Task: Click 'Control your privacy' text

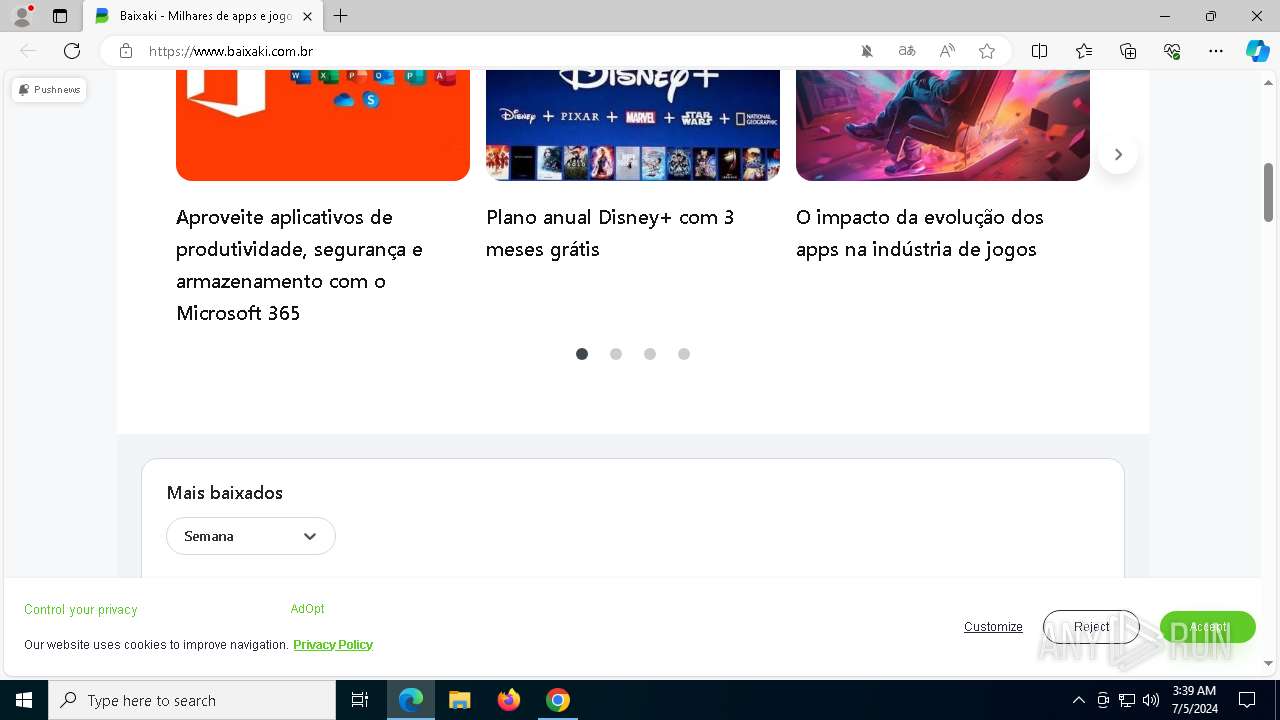Action: (81, 610)
